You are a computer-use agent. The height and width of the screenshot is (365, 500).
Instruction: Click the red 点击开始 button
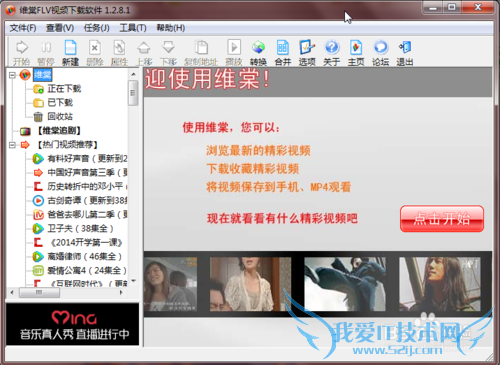point(442,219)
